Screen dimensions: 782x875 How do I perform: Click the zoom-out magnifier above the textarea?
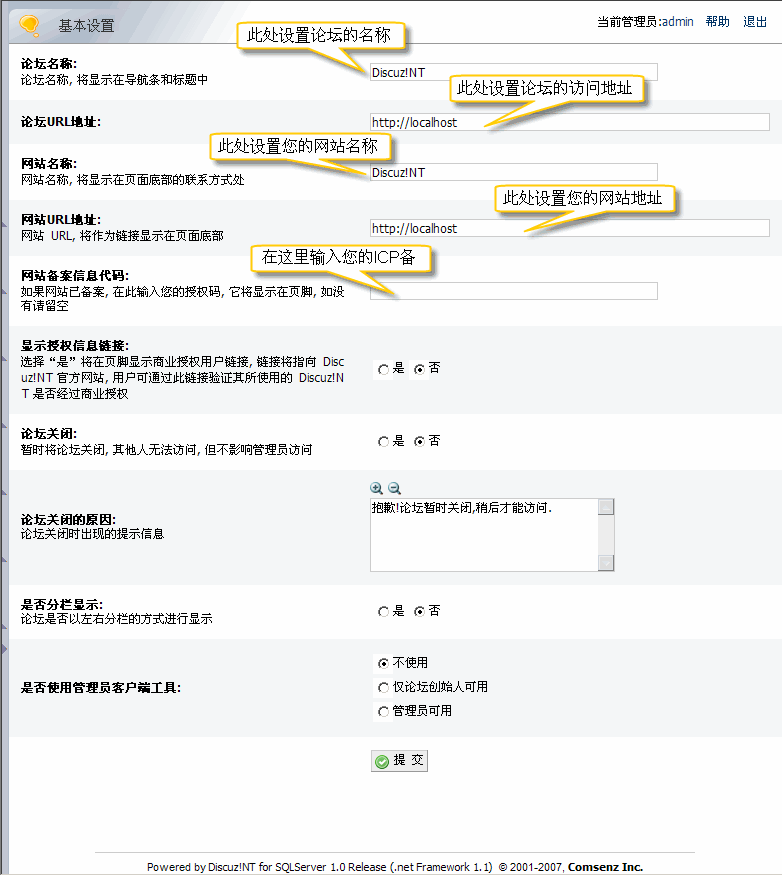pyautogui.click(x=394, y=488)
